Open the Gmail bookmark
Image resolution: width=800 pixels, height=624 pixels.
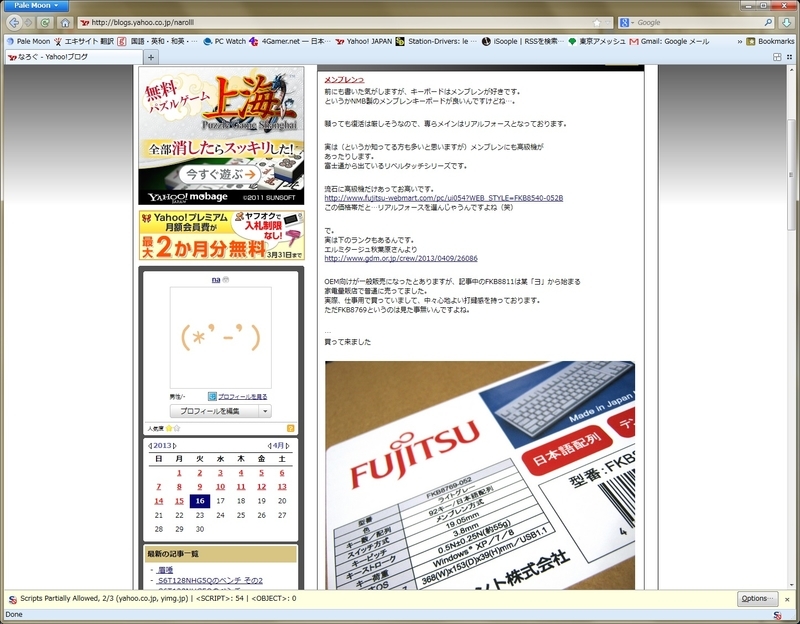coord(669,41)
